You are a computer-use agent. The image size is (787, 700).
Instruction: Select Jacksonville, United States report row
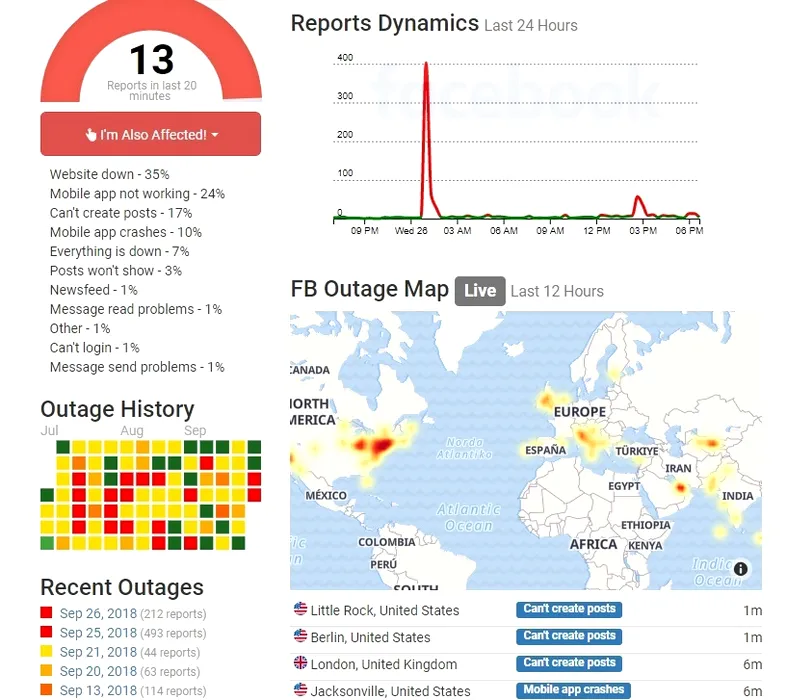click(526, 690)
